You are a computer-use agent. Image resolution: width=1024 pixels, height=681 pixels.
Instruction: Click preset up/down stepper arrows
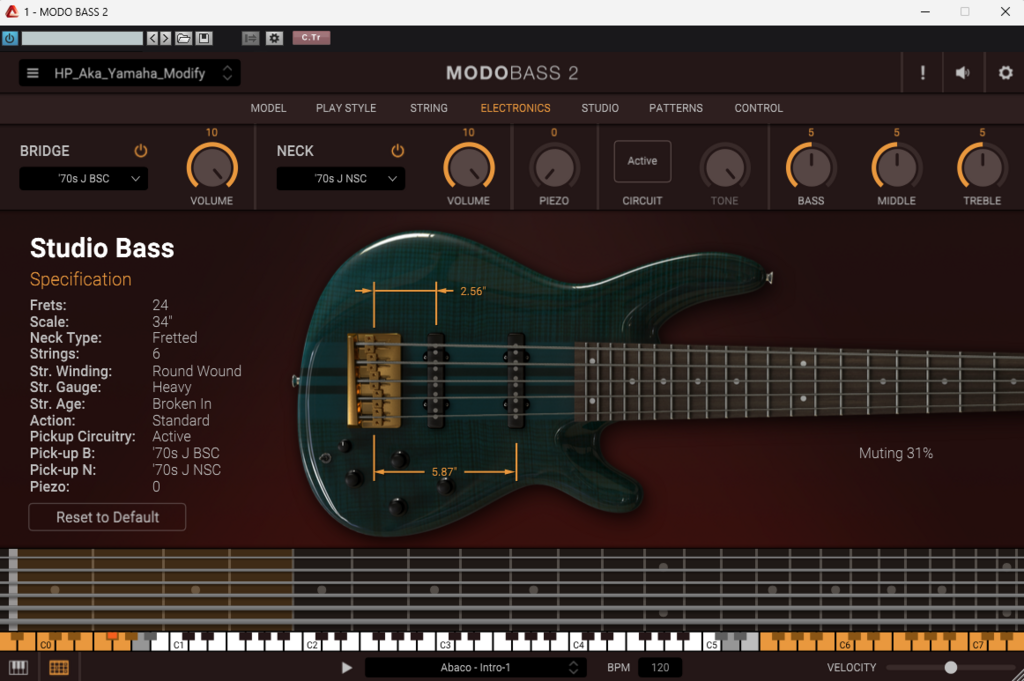(x=227, y=73)
